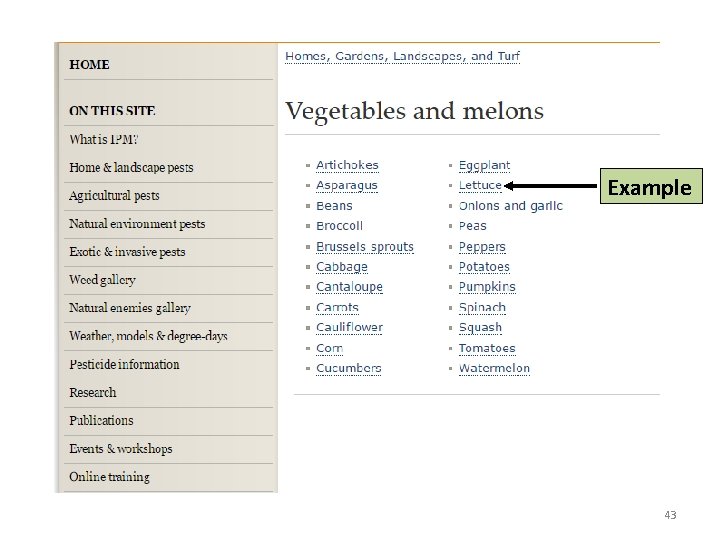Click the Example callout box
720x540 pixels.
[649, 187]
